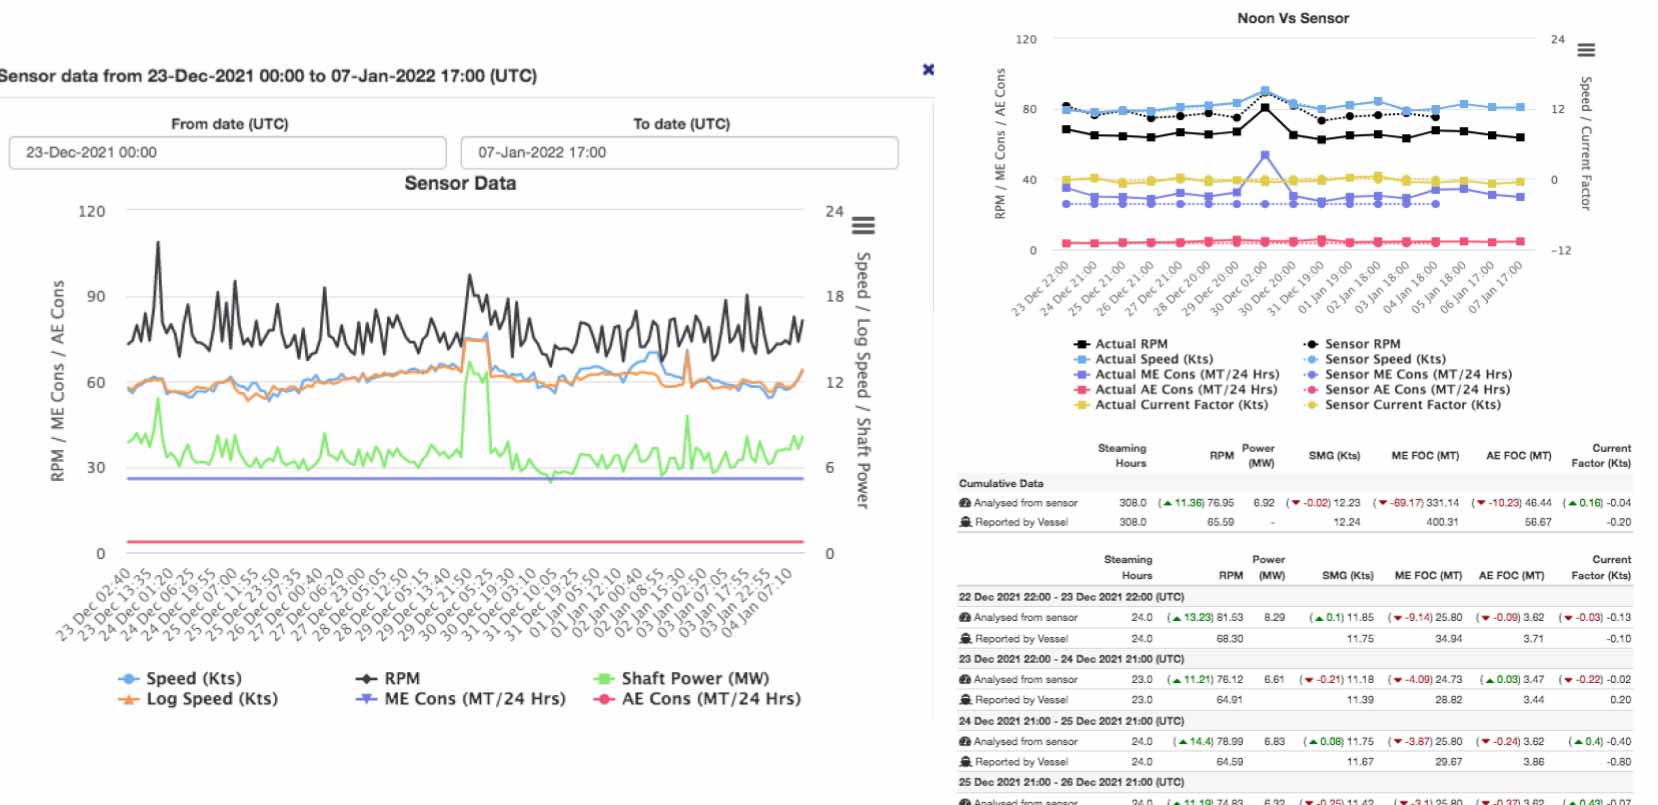This screenshot has width=1658, height=805.
Task: Toggle Sensor AE Cons (MT/24 Hrs) legend item
Action: 1407,389
